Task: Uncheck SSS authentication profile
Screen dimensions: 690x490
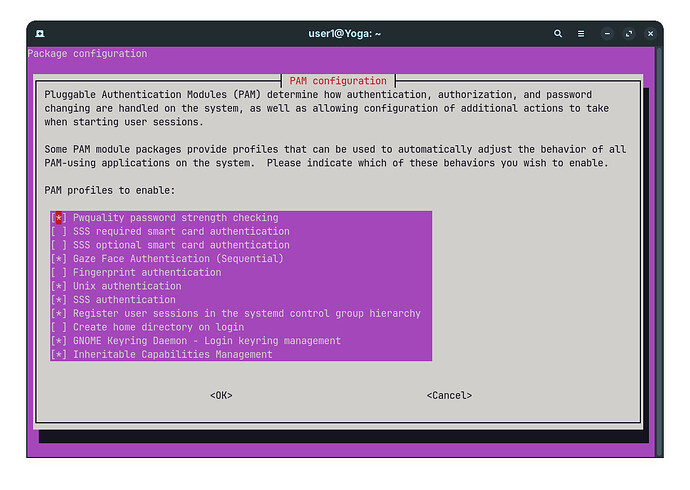Action: 241,300
